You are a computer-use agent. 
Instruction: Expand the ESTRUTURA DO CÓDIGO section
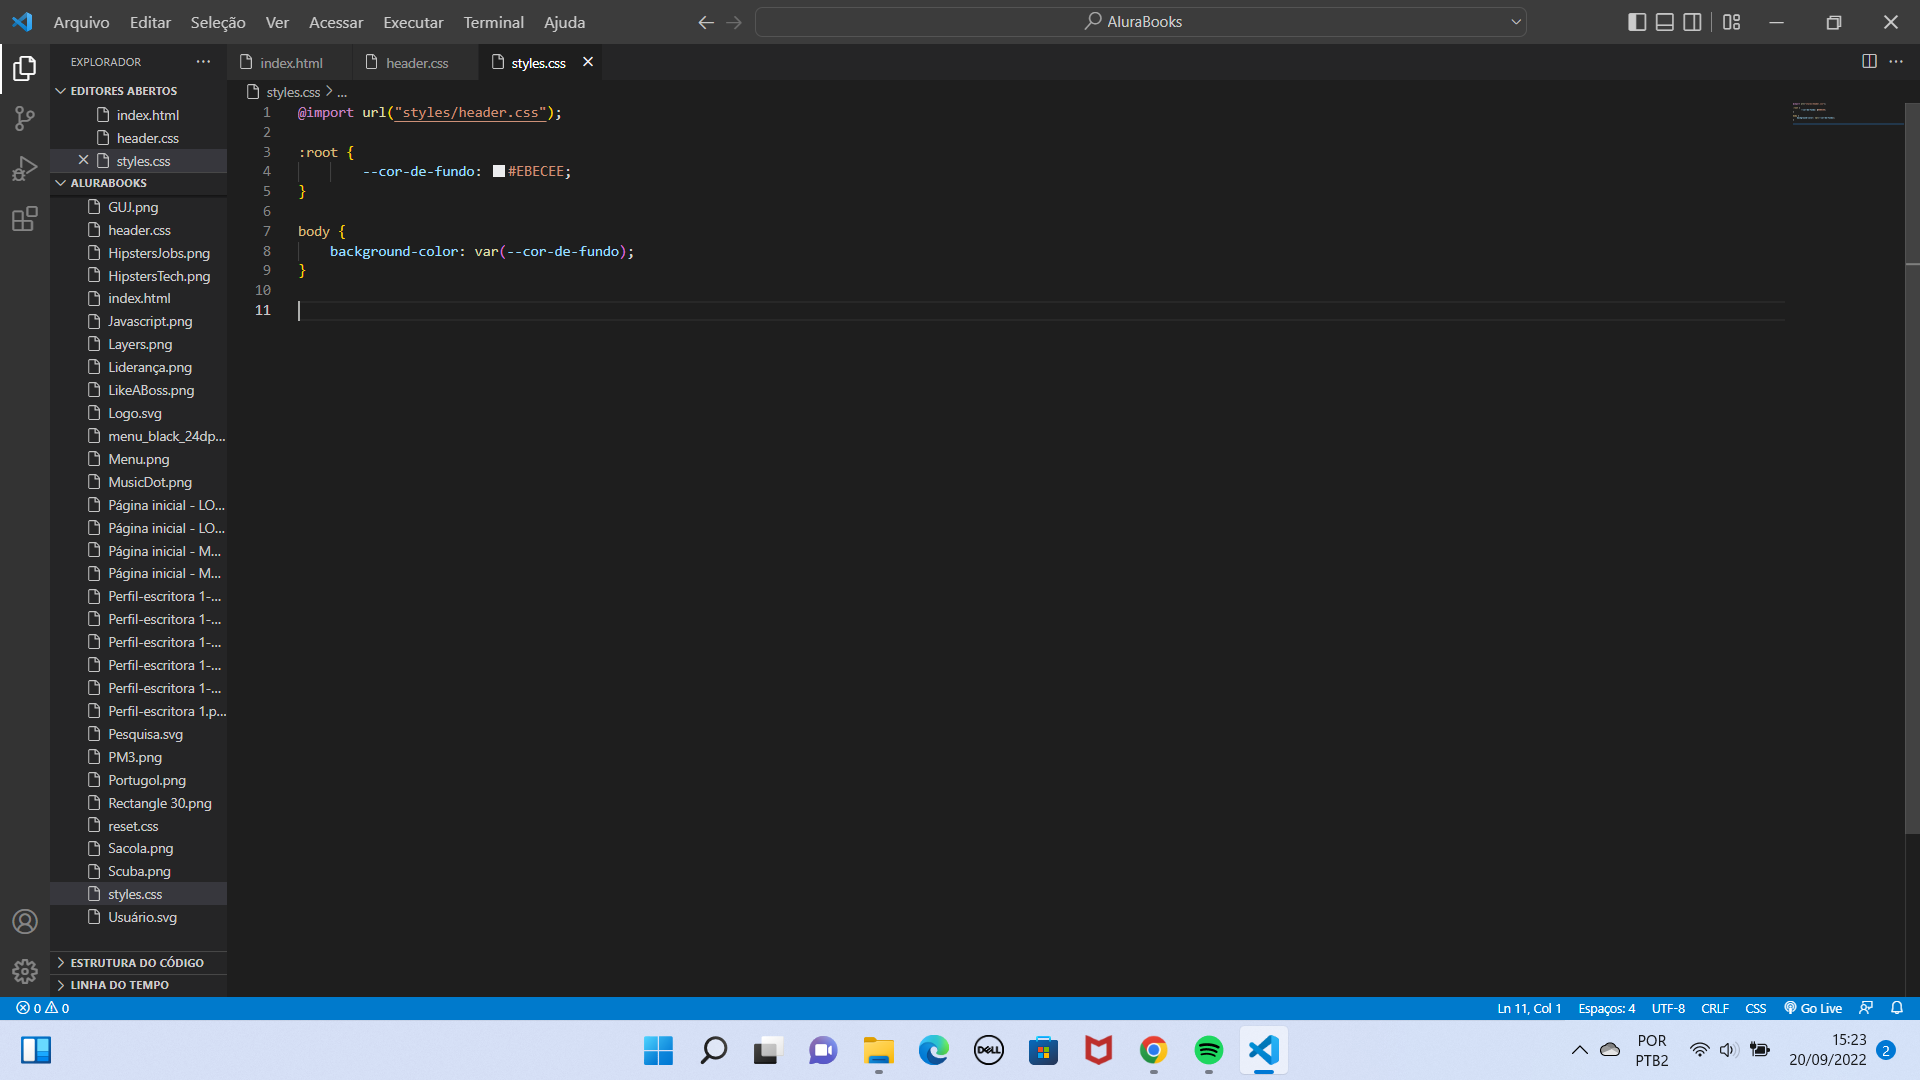[137, 961]
